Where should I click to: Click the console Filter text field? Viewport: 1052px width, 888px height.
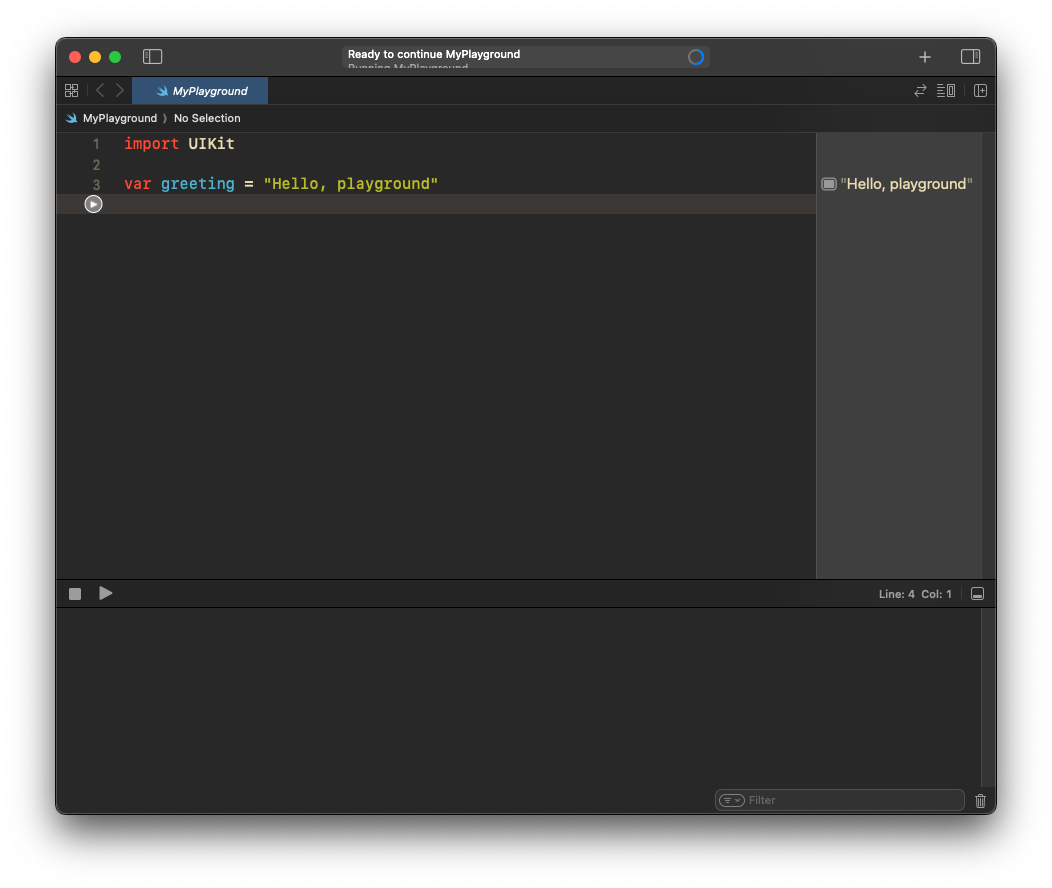point(850,800)
